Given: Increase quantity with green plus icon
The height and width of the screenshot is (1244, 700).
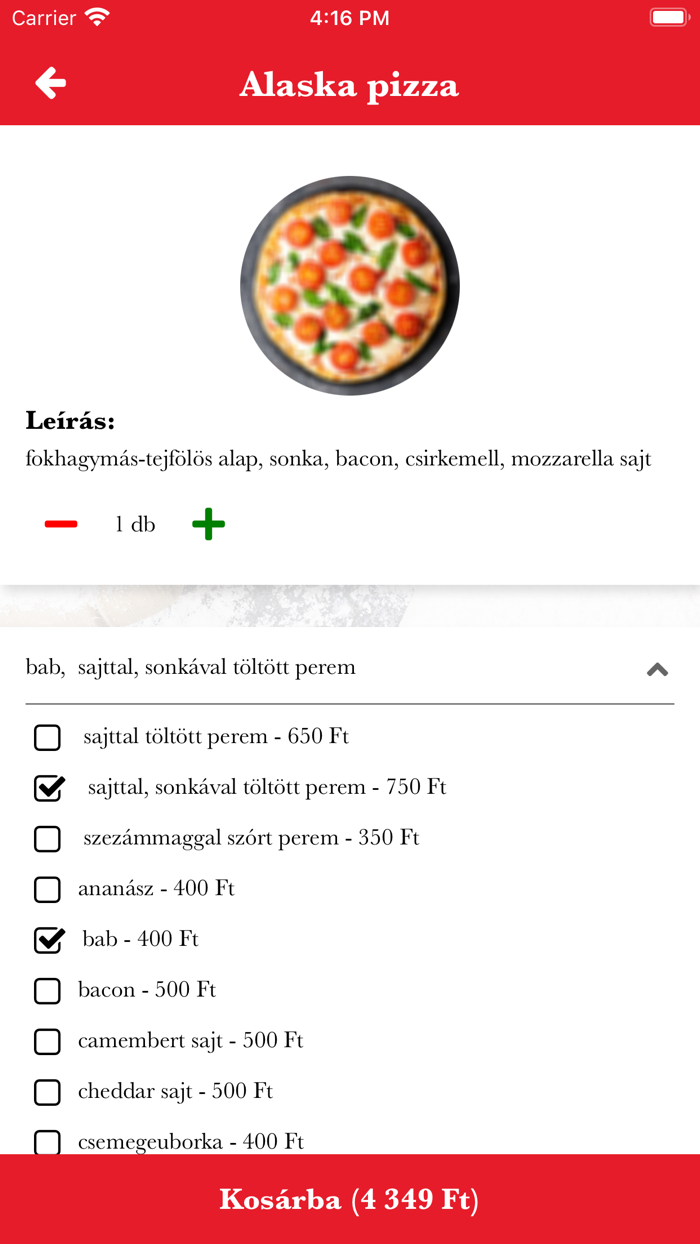Looking at the screenshot, I should [x=208, y=524].
